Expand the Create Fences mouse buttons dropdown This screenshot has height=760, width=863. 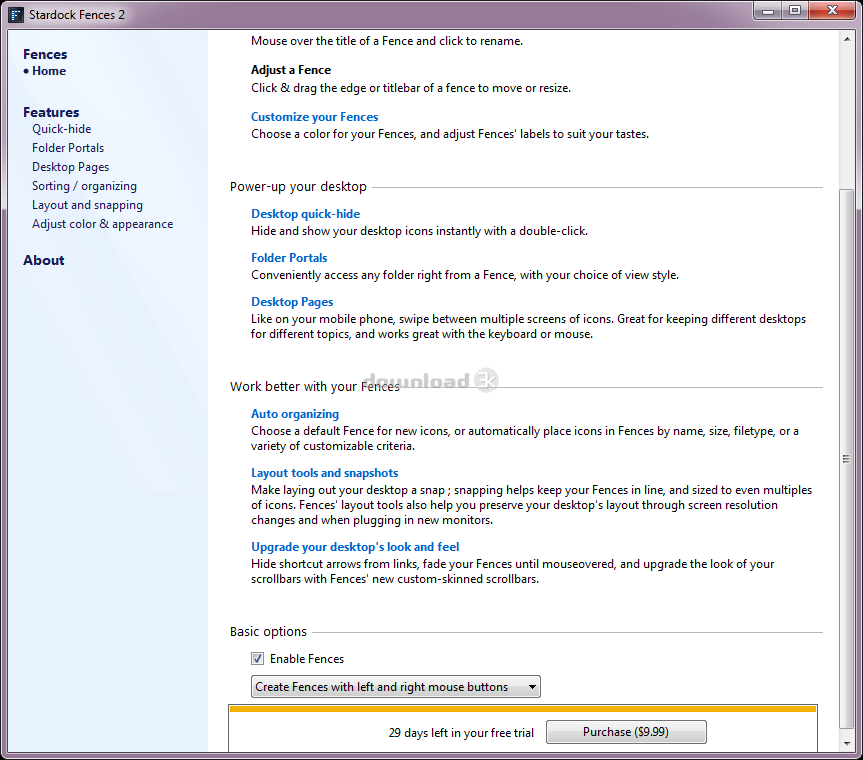(x=396, y=687)
